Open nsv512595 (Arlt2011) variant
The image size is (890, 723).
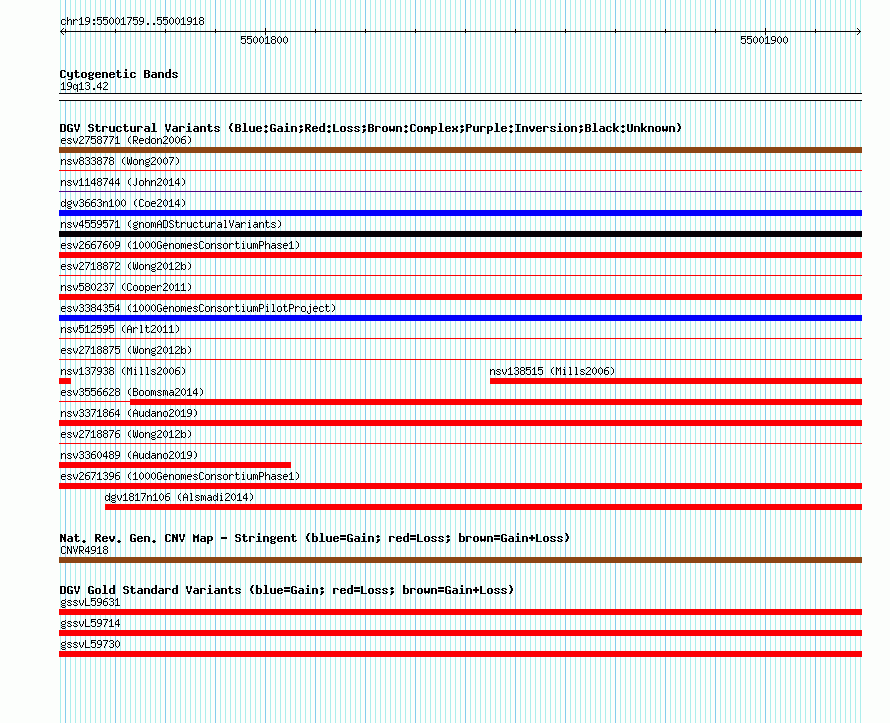point(120,329)
